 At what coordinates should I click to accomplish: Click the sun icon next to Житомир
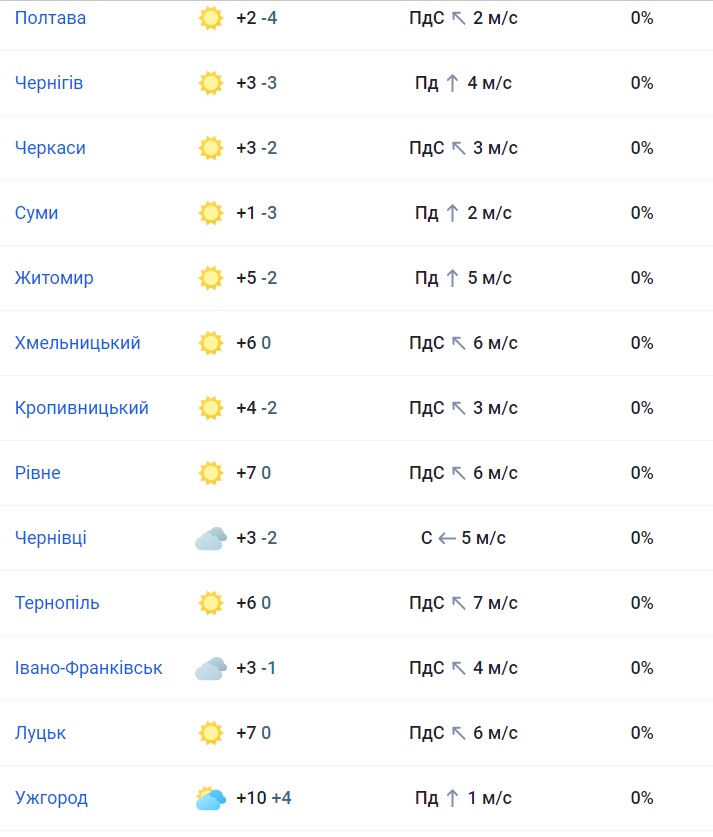pos(210,278)
